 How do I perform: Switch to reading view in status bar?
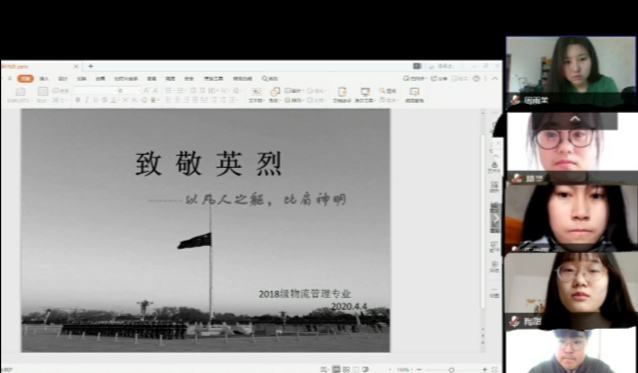[356, 369]
